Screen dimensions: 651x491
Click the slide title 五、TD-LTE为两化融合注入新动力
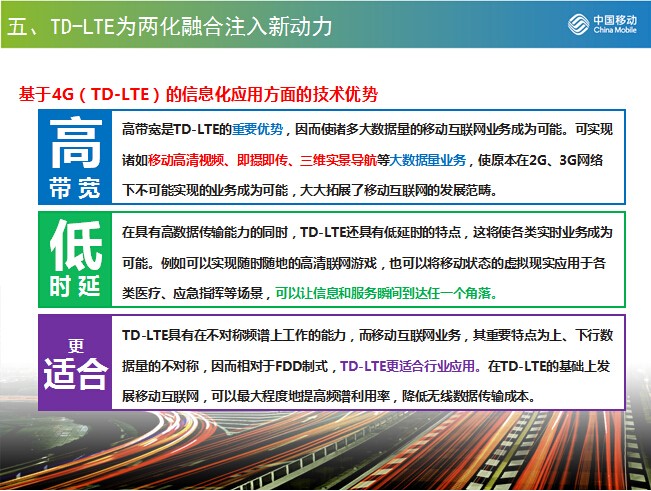(170, 26)
